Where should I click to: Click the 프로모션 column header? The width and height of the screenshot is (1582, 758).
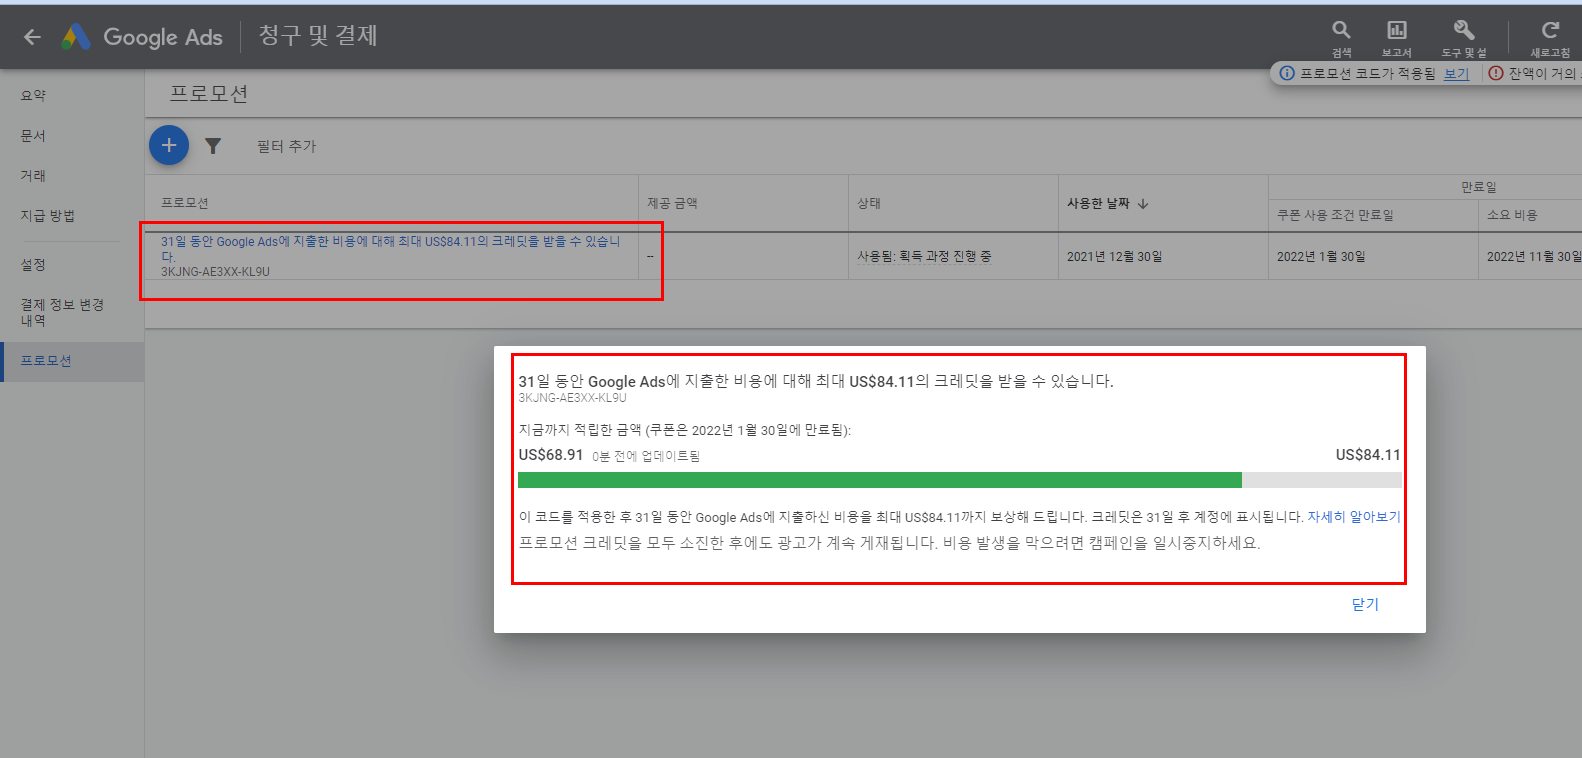point(185,203)
